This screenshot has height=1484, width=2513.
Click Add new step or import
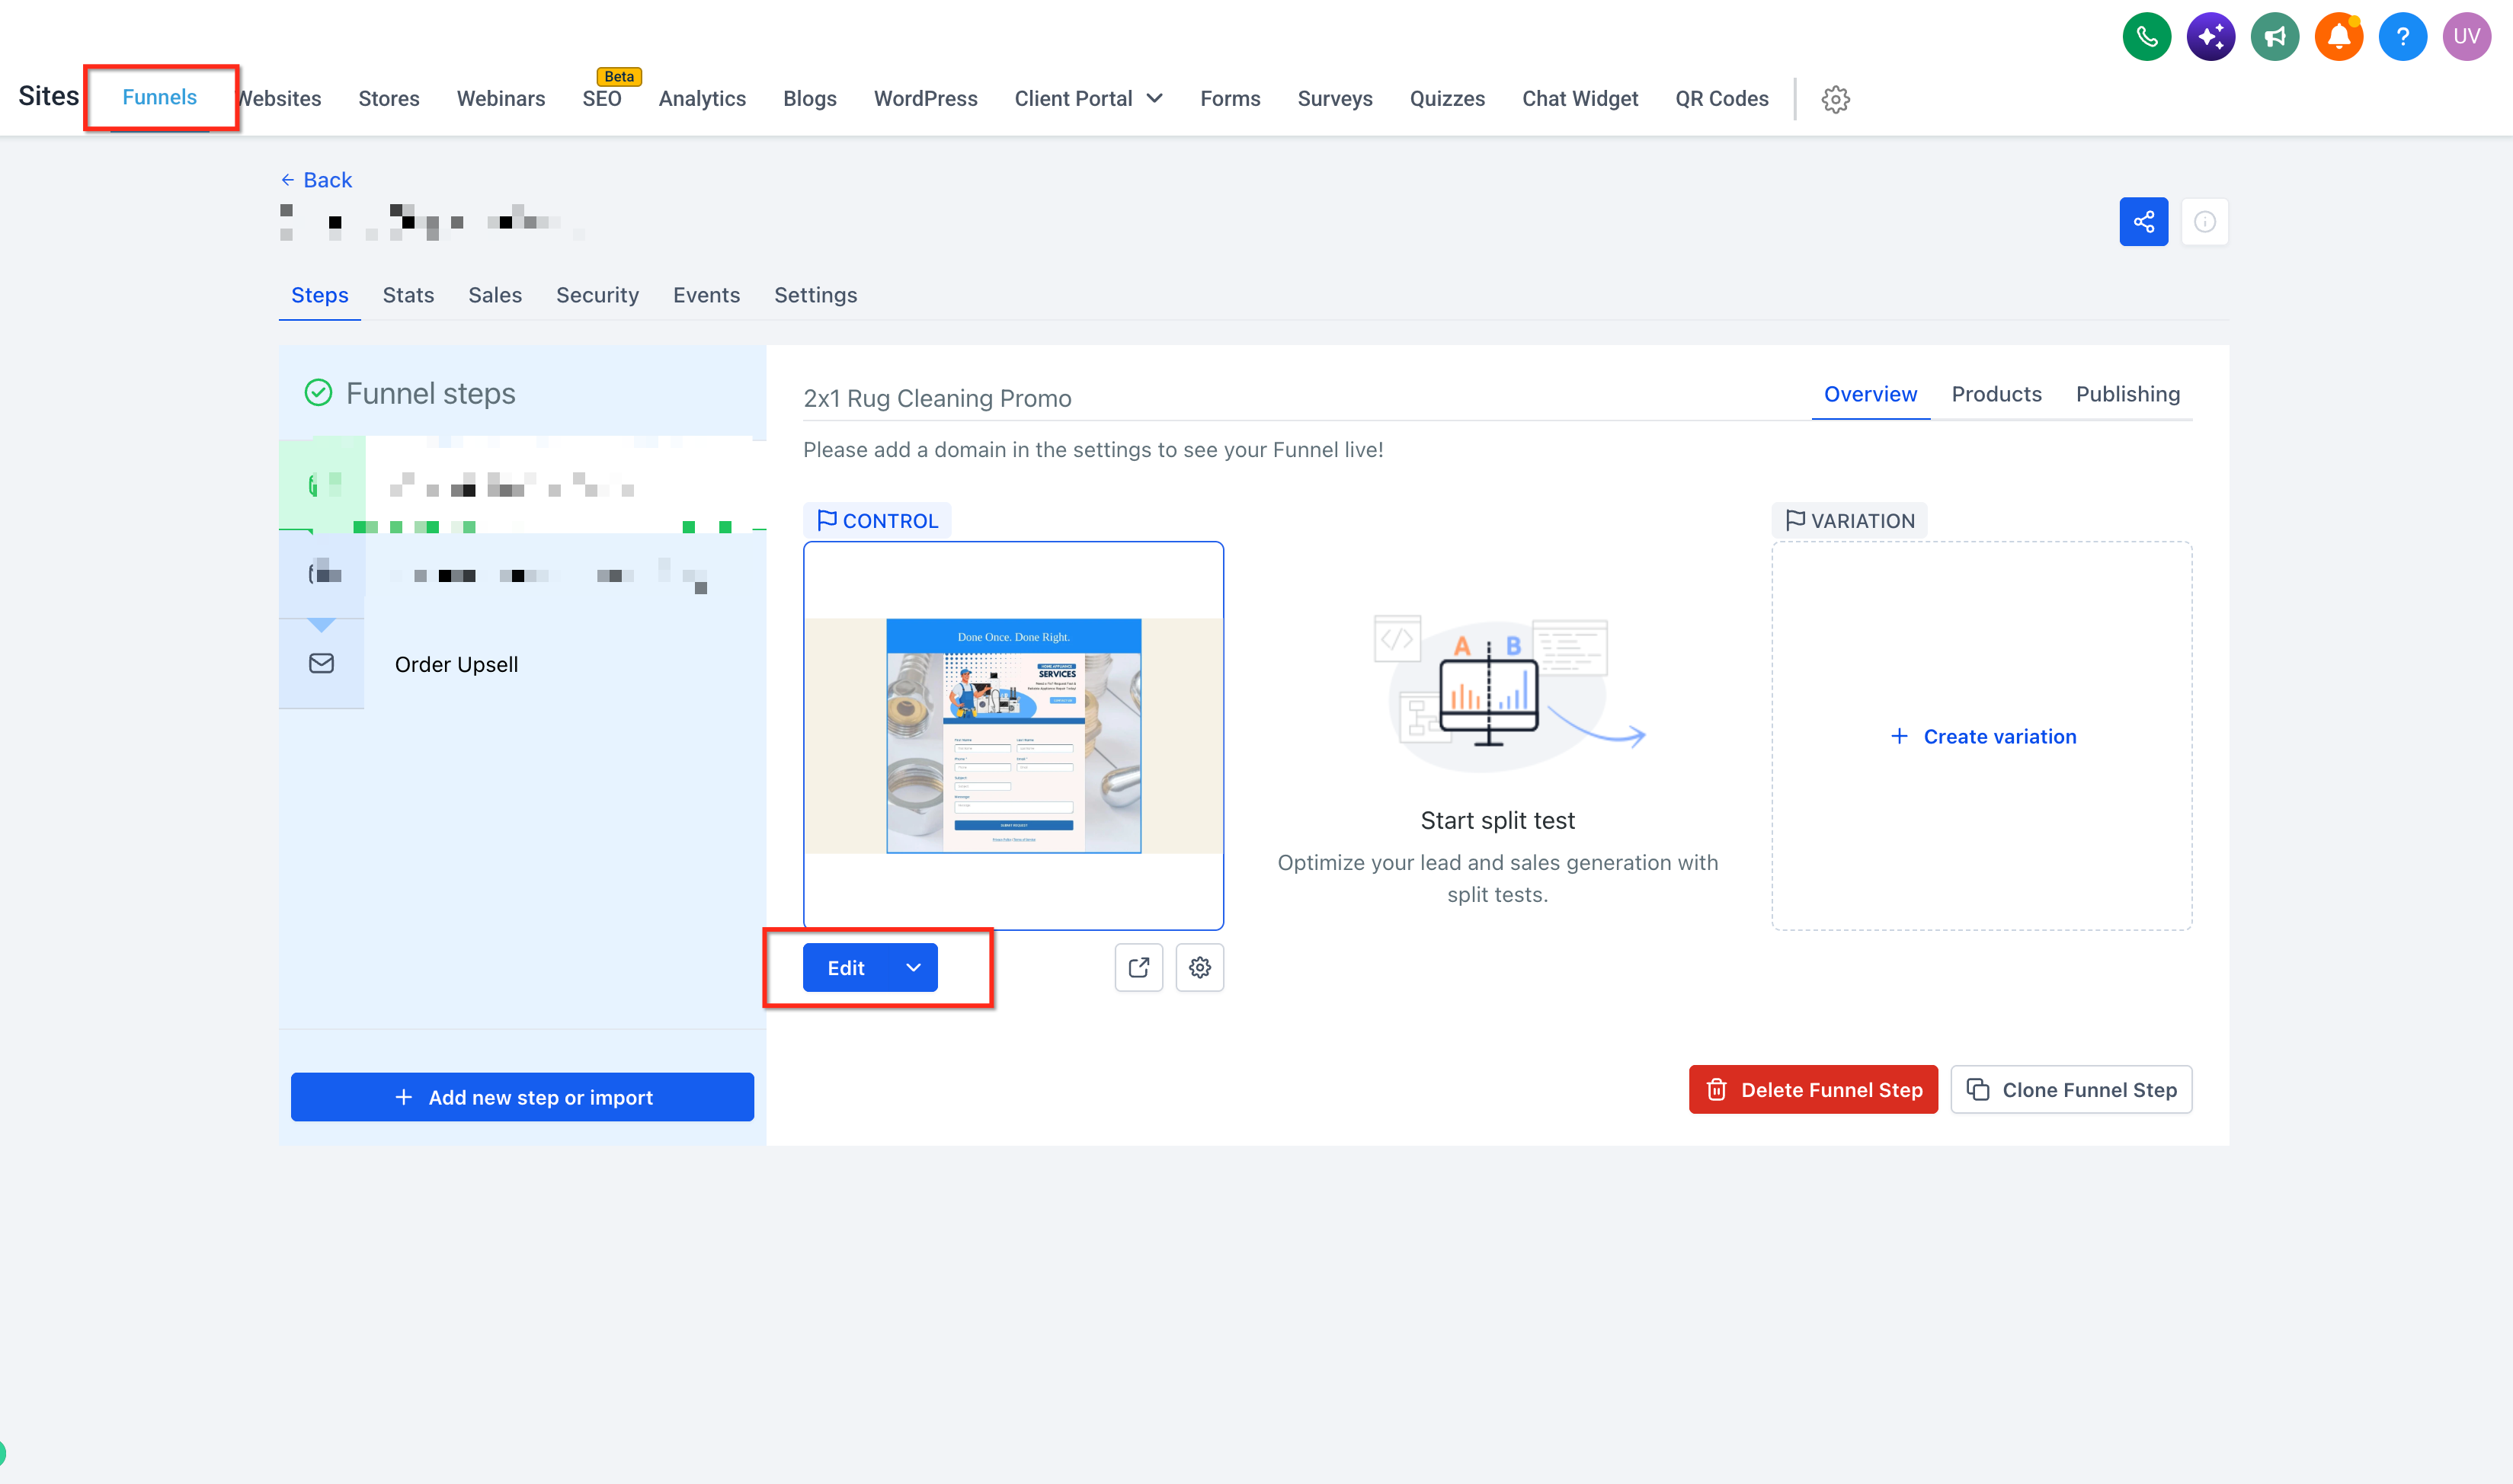pos(522,1097)
